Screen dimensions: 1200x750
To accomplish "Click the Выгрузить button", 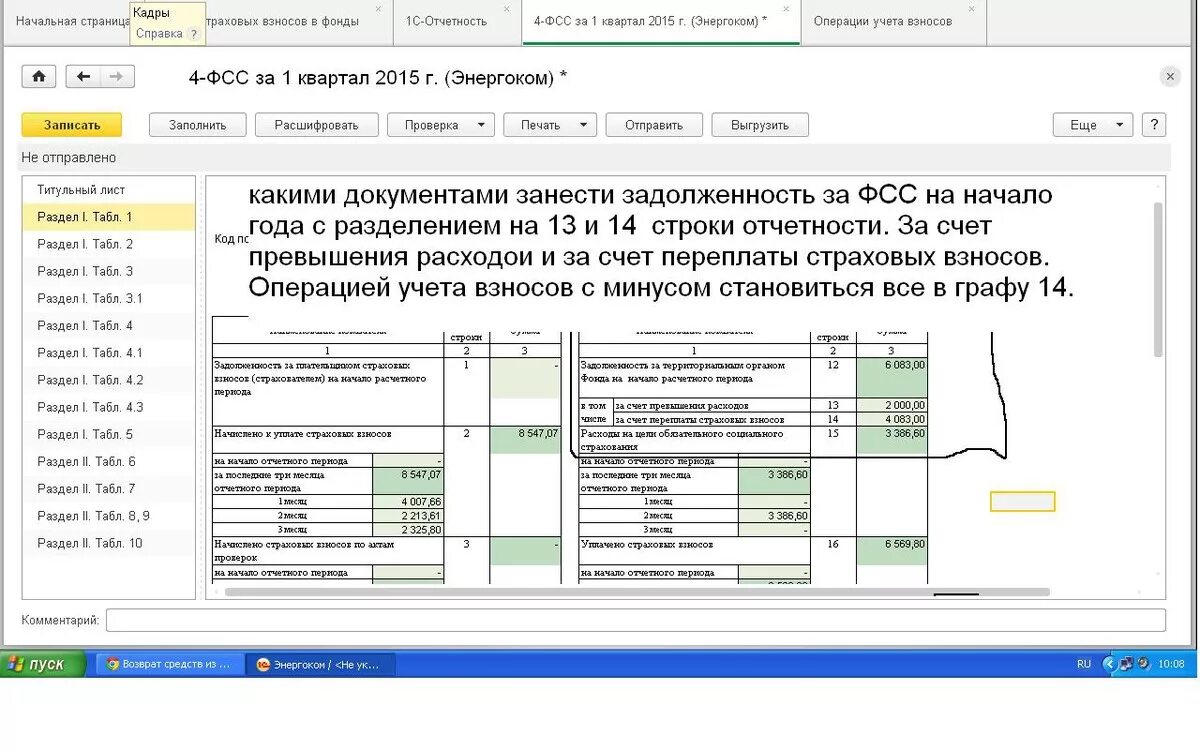I will click(x=760, y=125).
